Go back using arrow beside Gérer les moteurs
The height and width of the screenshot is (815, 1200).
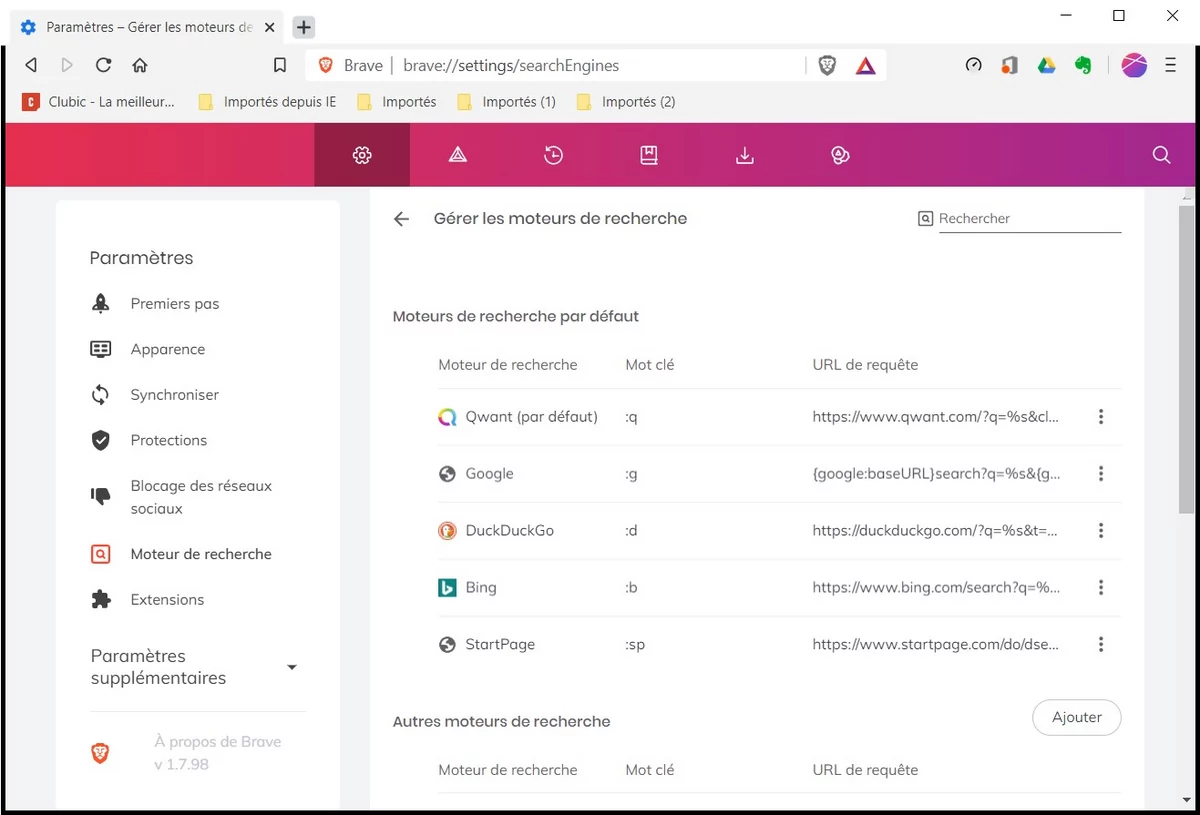pos(402,219)
